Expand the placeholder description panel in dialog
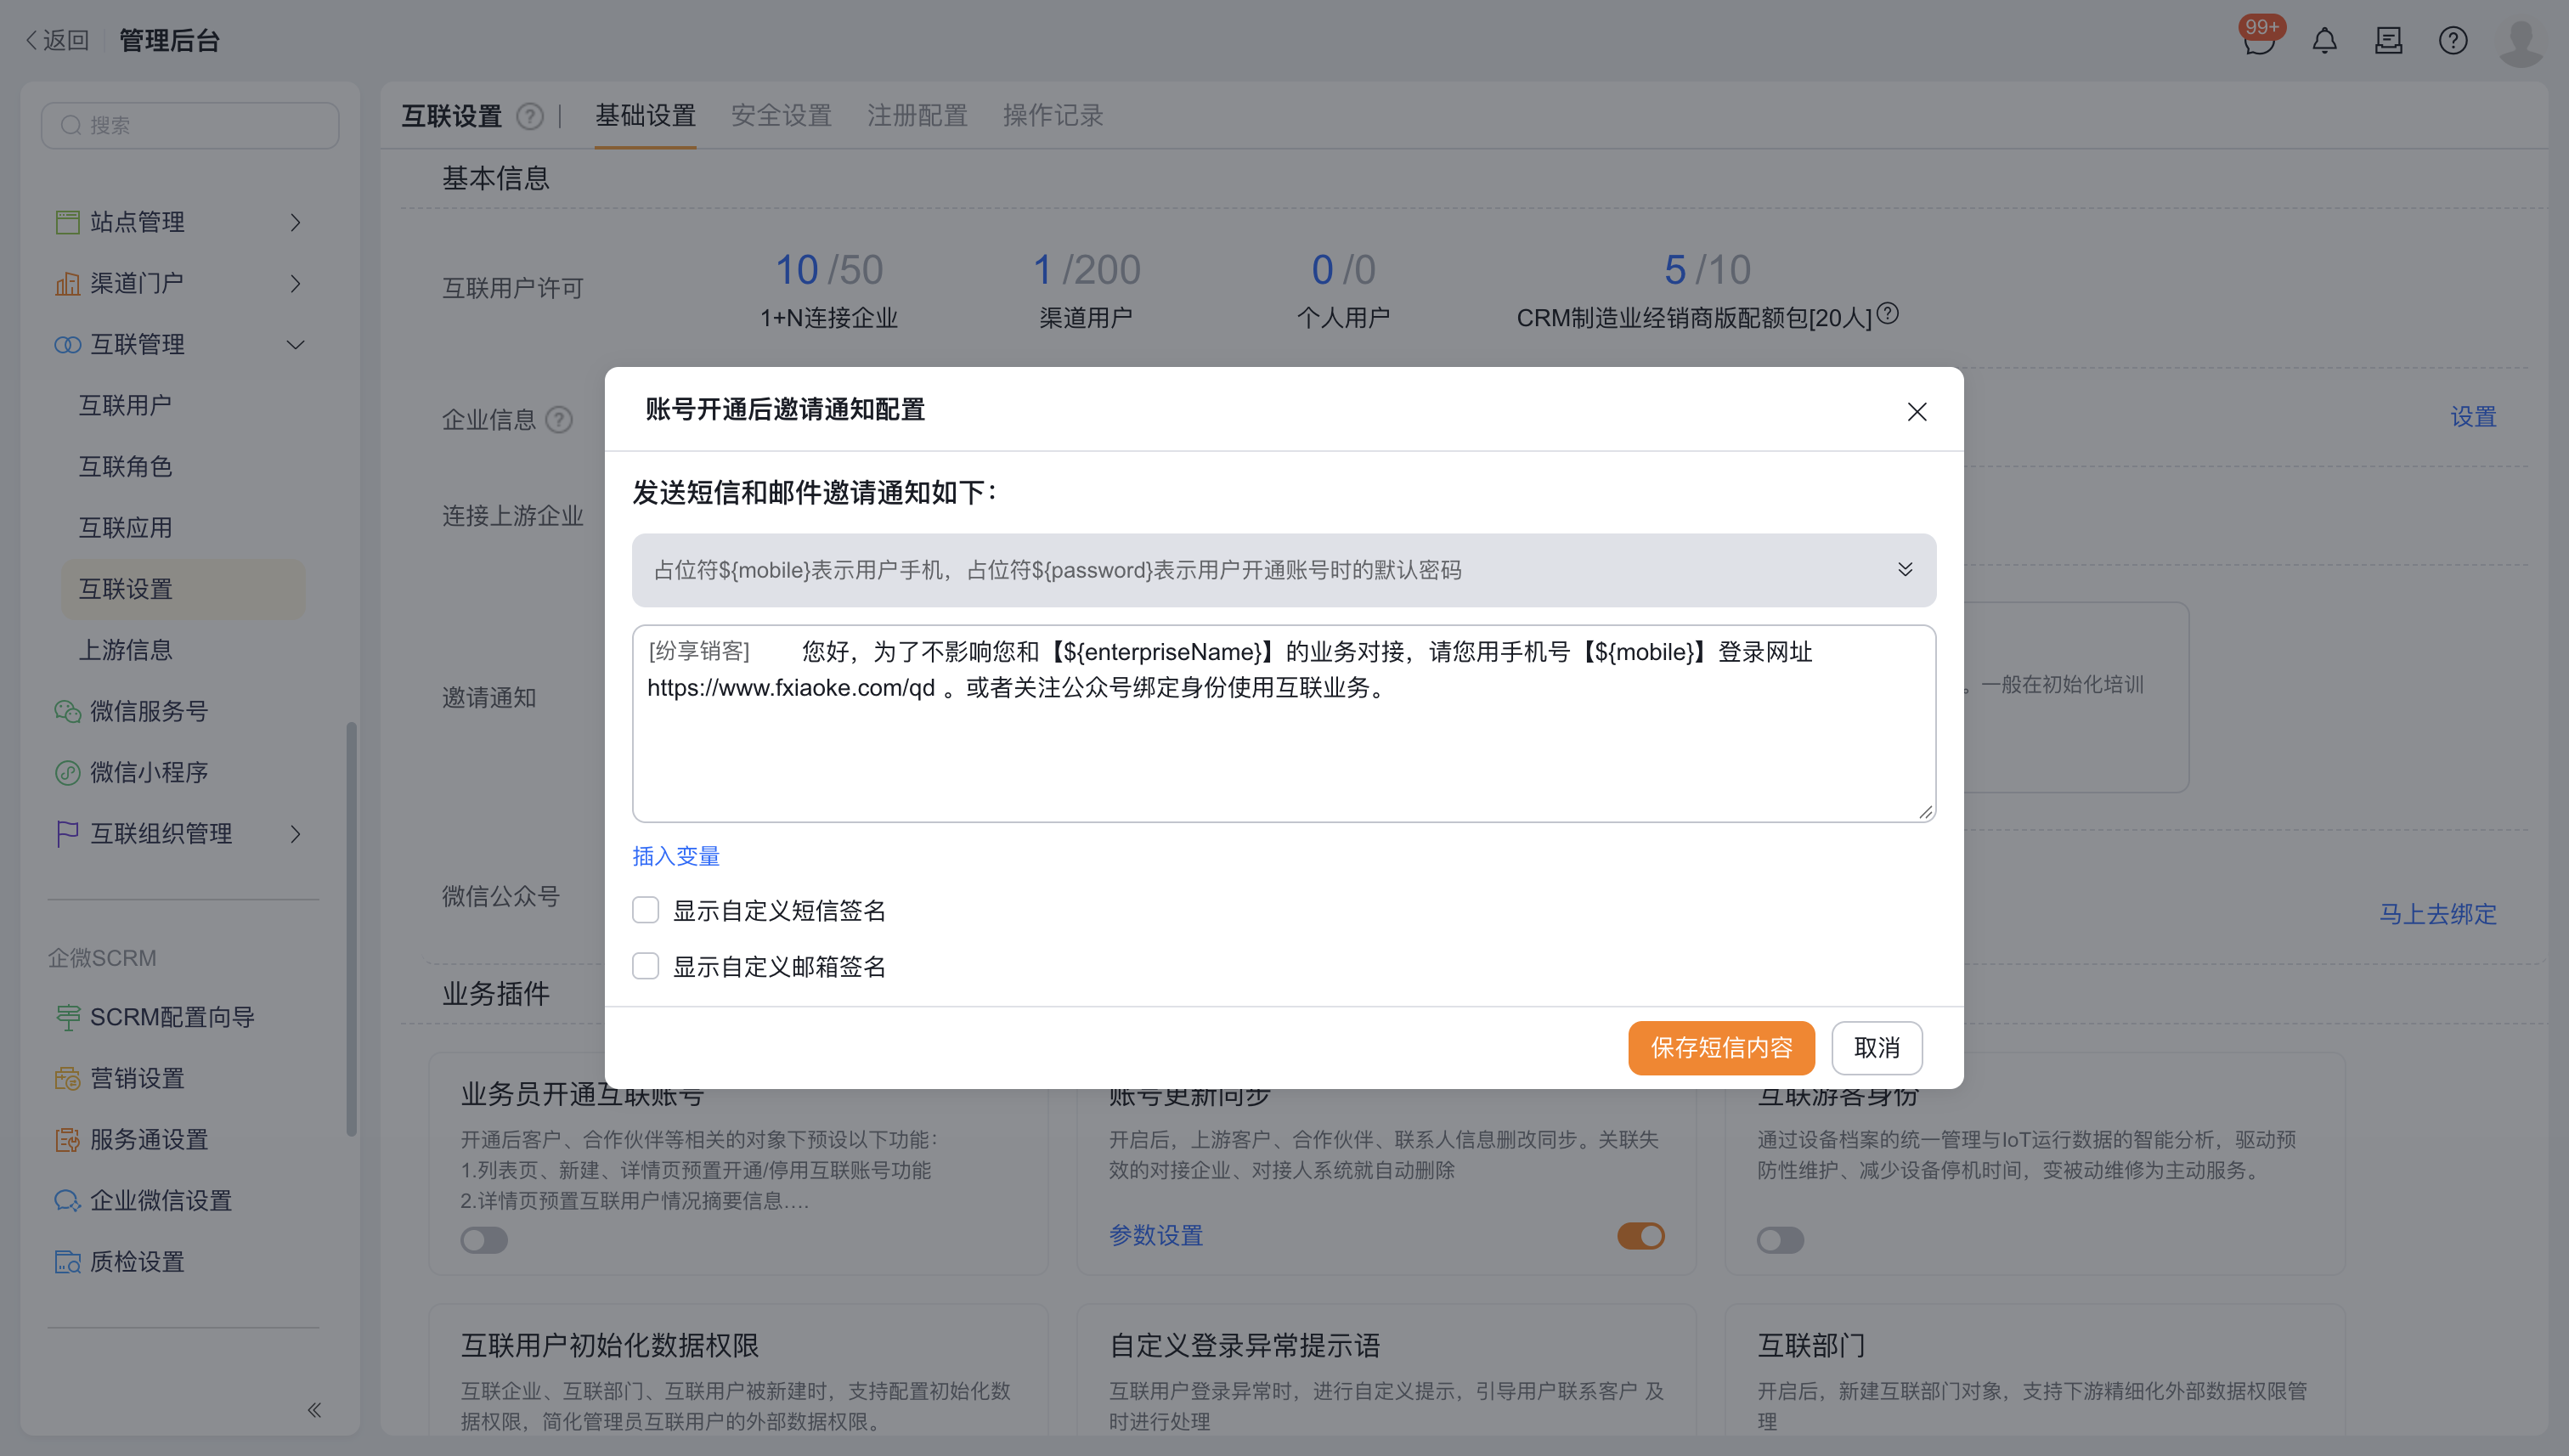Viewport: 2569px width, 1456px height. pos(1905,569)
